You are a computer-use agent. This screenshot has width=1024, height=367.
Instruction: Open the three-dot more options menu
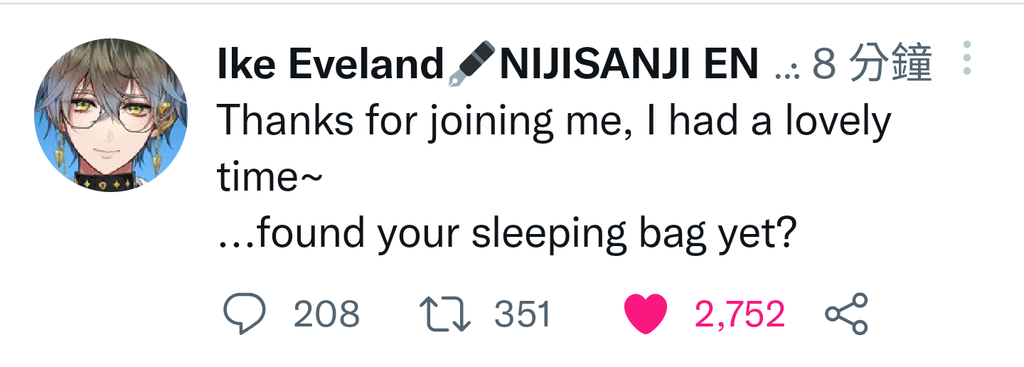coord(967,57)
